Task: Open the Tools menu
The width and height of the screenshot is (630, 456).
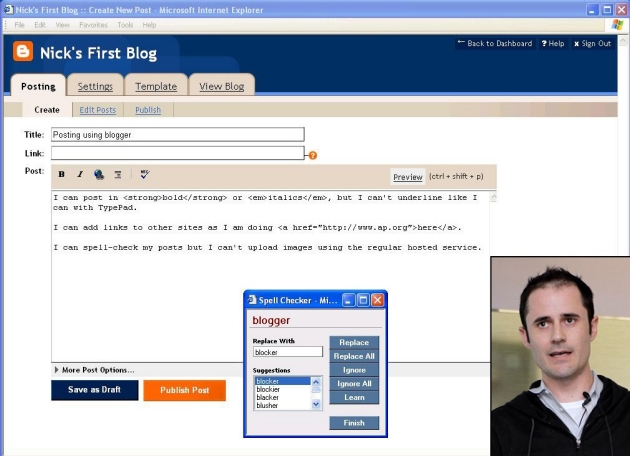Action: pyautogui.click(x=125, y=25)
